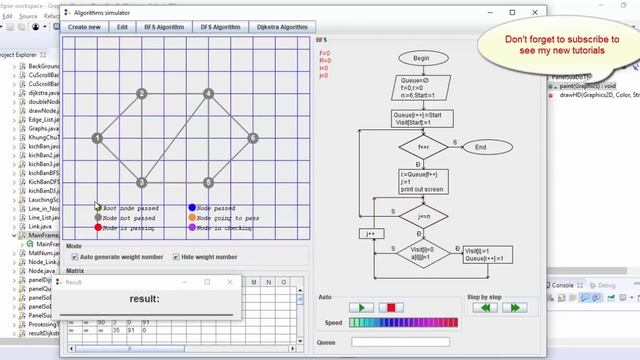
Task: Click the flowchart 'j++' box
Action: pyautogui.click(x=371, y=233)
